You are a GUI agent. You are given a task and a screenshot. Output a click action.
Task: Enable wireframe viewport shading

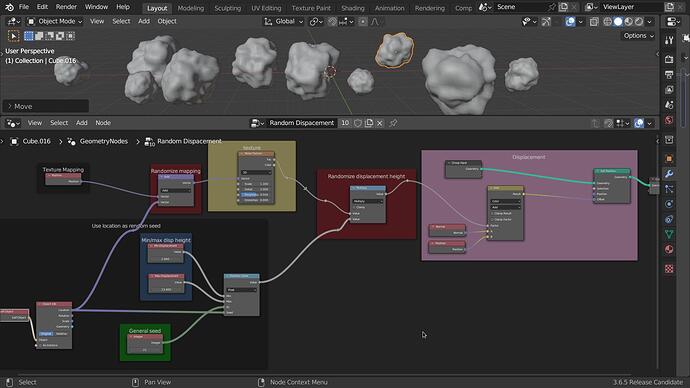(x=608, y=22)
